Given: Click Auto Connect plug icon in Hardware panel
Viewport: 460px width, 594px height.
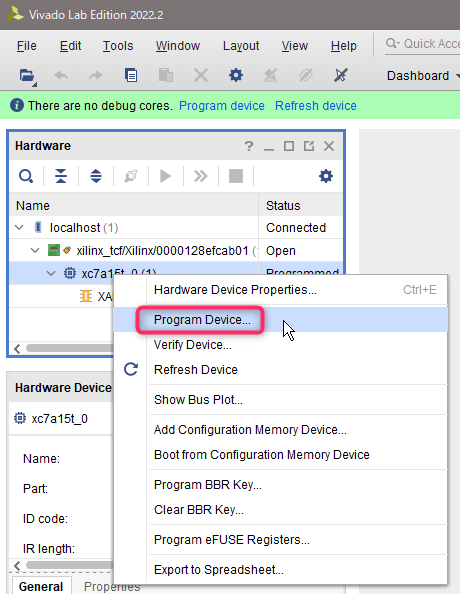Looking at the screenshot, I should tap(131, 176).
